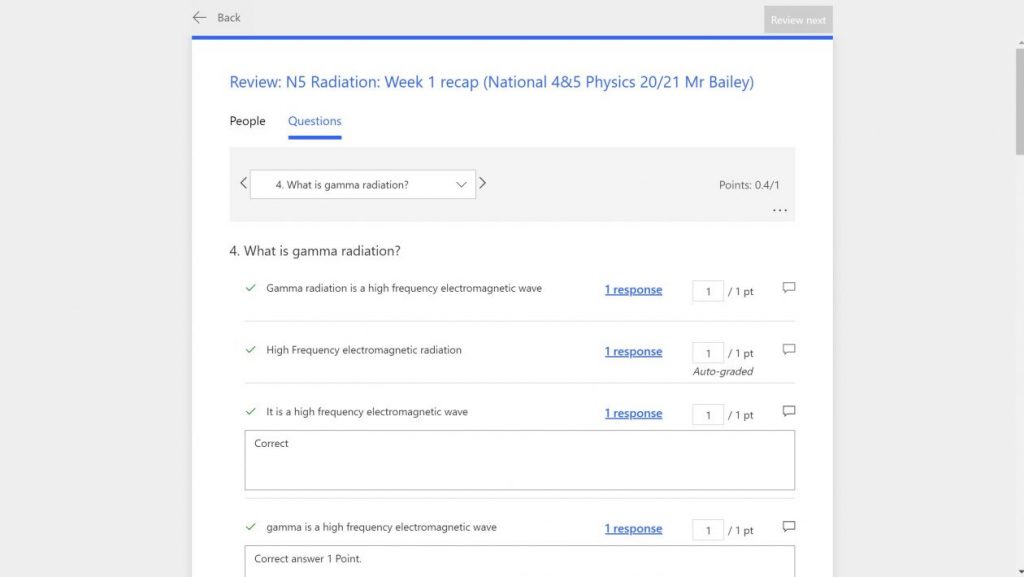Click the left chevron for the previous question
The width and height of the screenshot is (1024, 577).
[243, 183]
